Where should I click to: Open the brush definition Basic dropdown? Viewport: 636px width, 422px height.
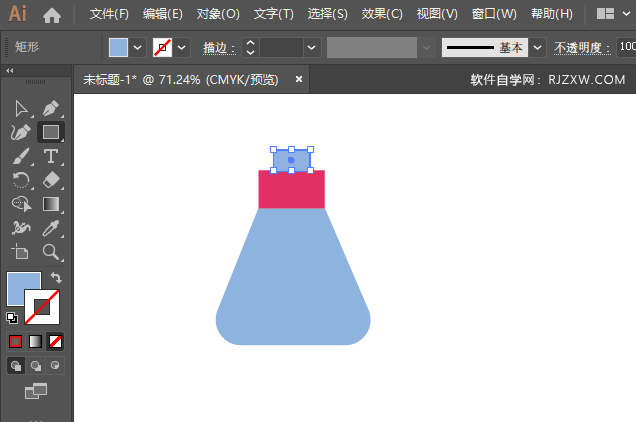click(x=537, y=48)
